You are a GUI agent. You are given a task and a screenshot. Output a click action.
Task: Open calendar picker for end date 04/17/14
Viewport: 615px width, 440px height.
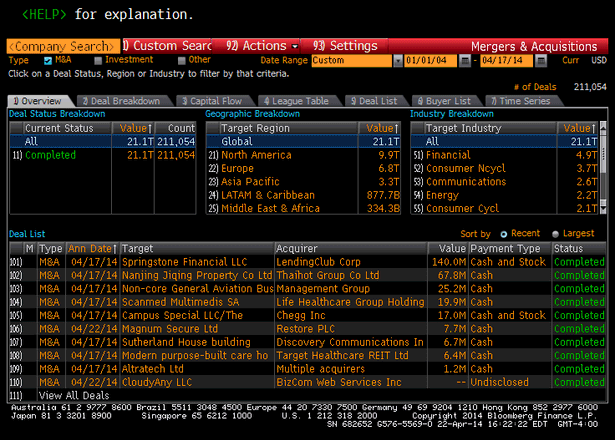click(540, 60)
